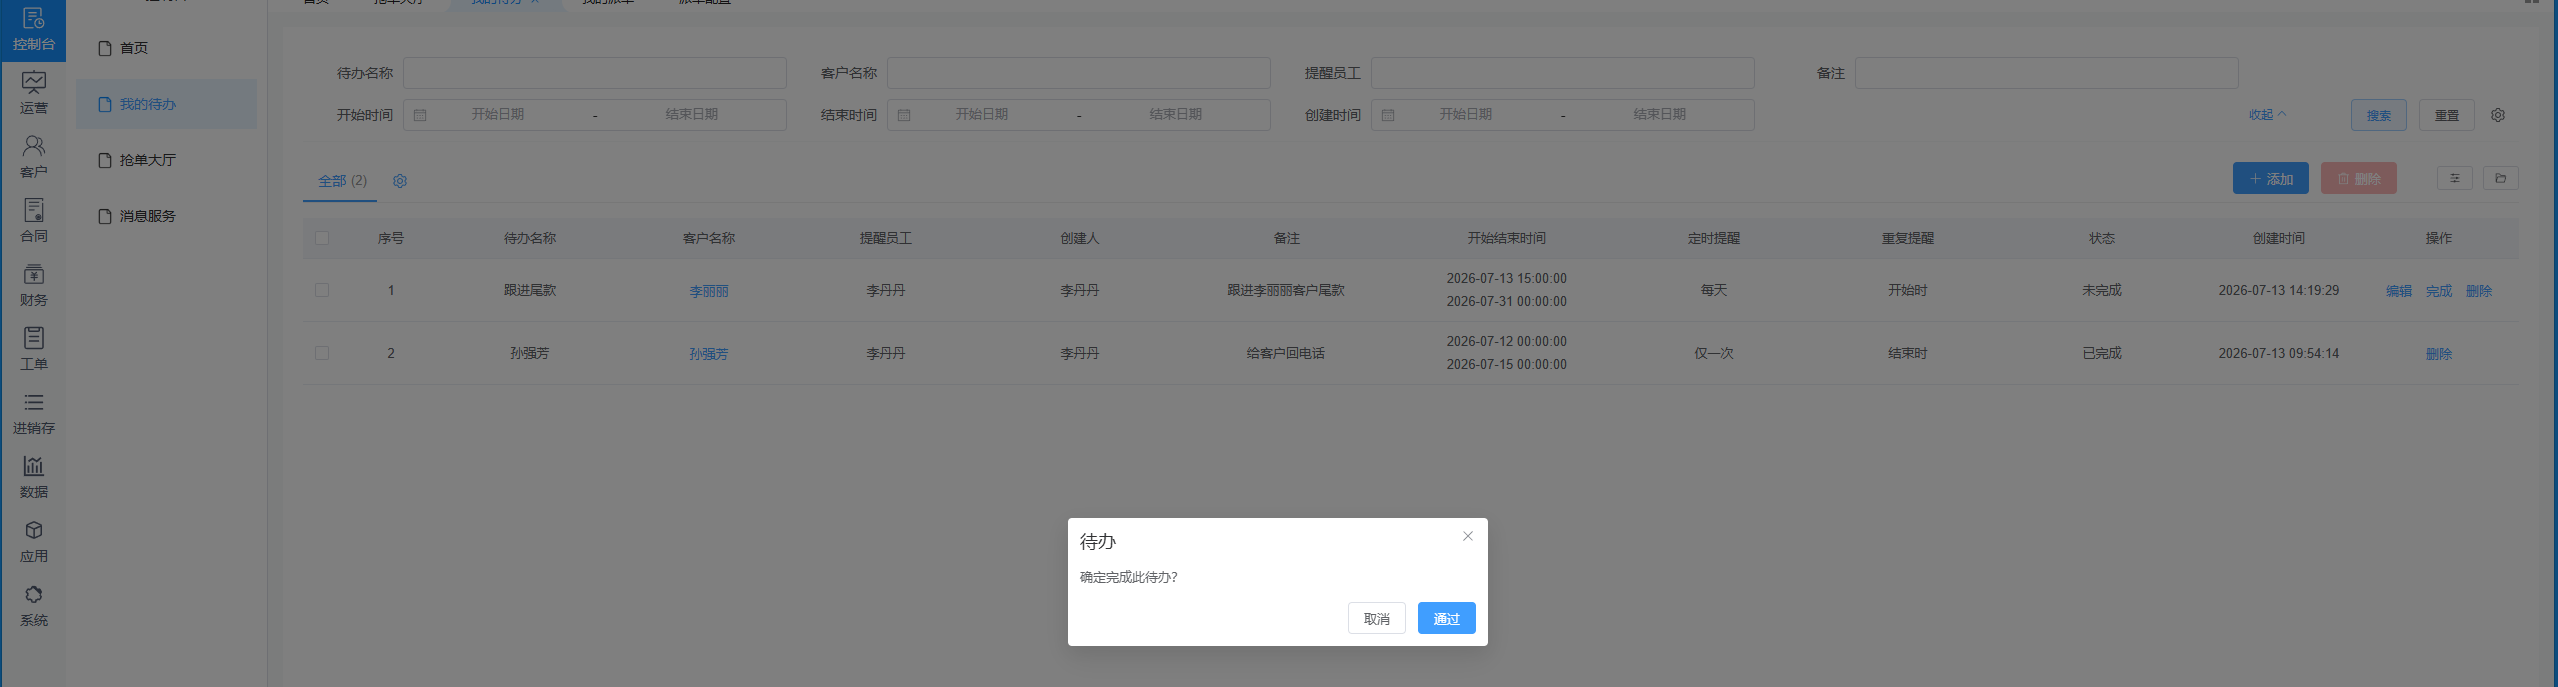The image size is (2558, 687).
Task: Close the 待办 confirmation dialog with X
Action: click(1467, 536)
